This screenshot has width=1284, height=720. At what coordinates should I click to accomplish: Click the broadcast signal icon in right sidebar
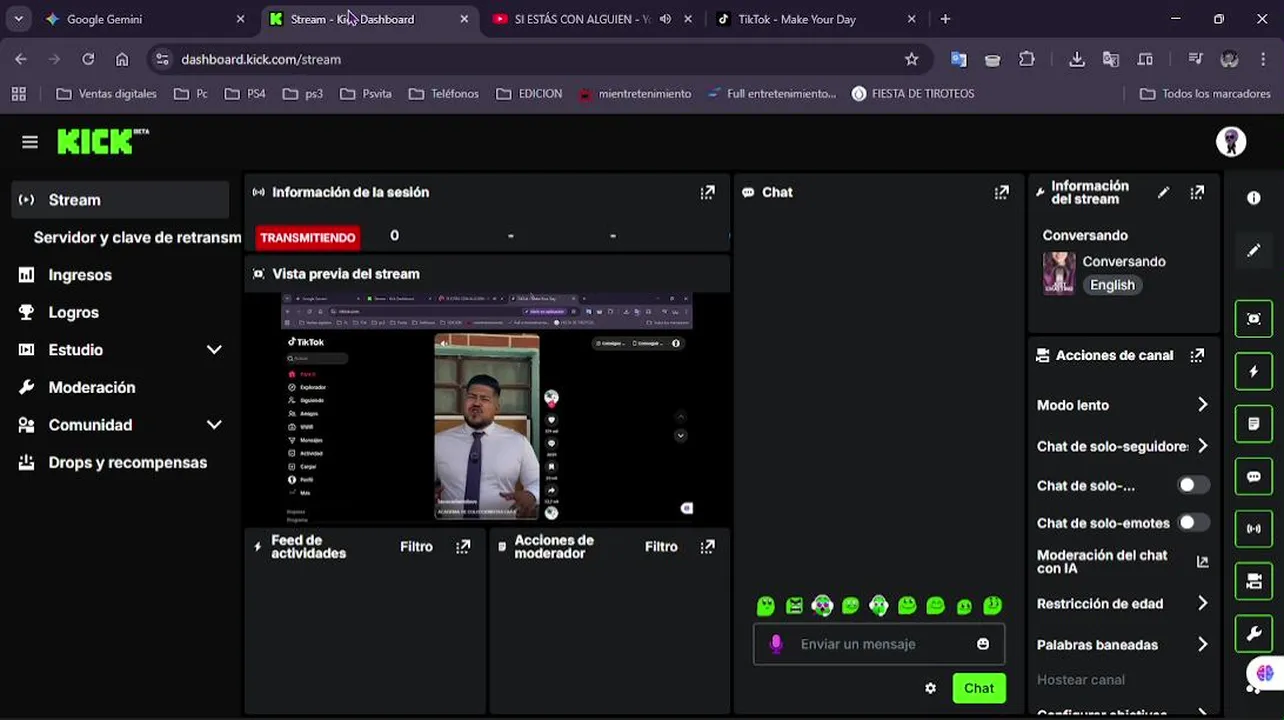click(x=1254, y=528)
